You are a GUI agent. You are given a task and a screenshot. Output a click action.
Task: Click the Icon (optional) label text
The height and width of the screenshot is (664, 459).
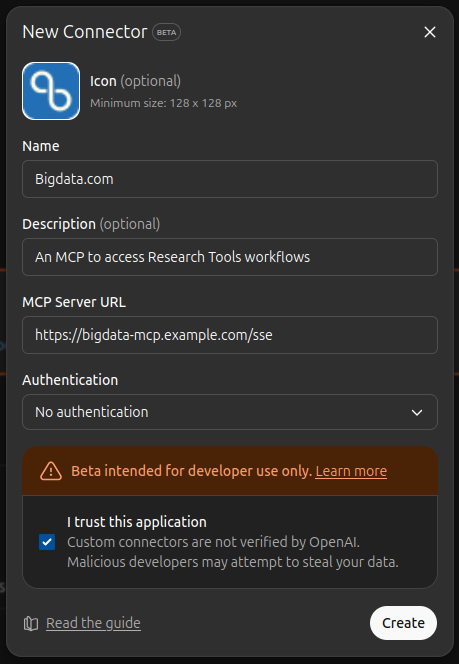(x=135, y=81)
